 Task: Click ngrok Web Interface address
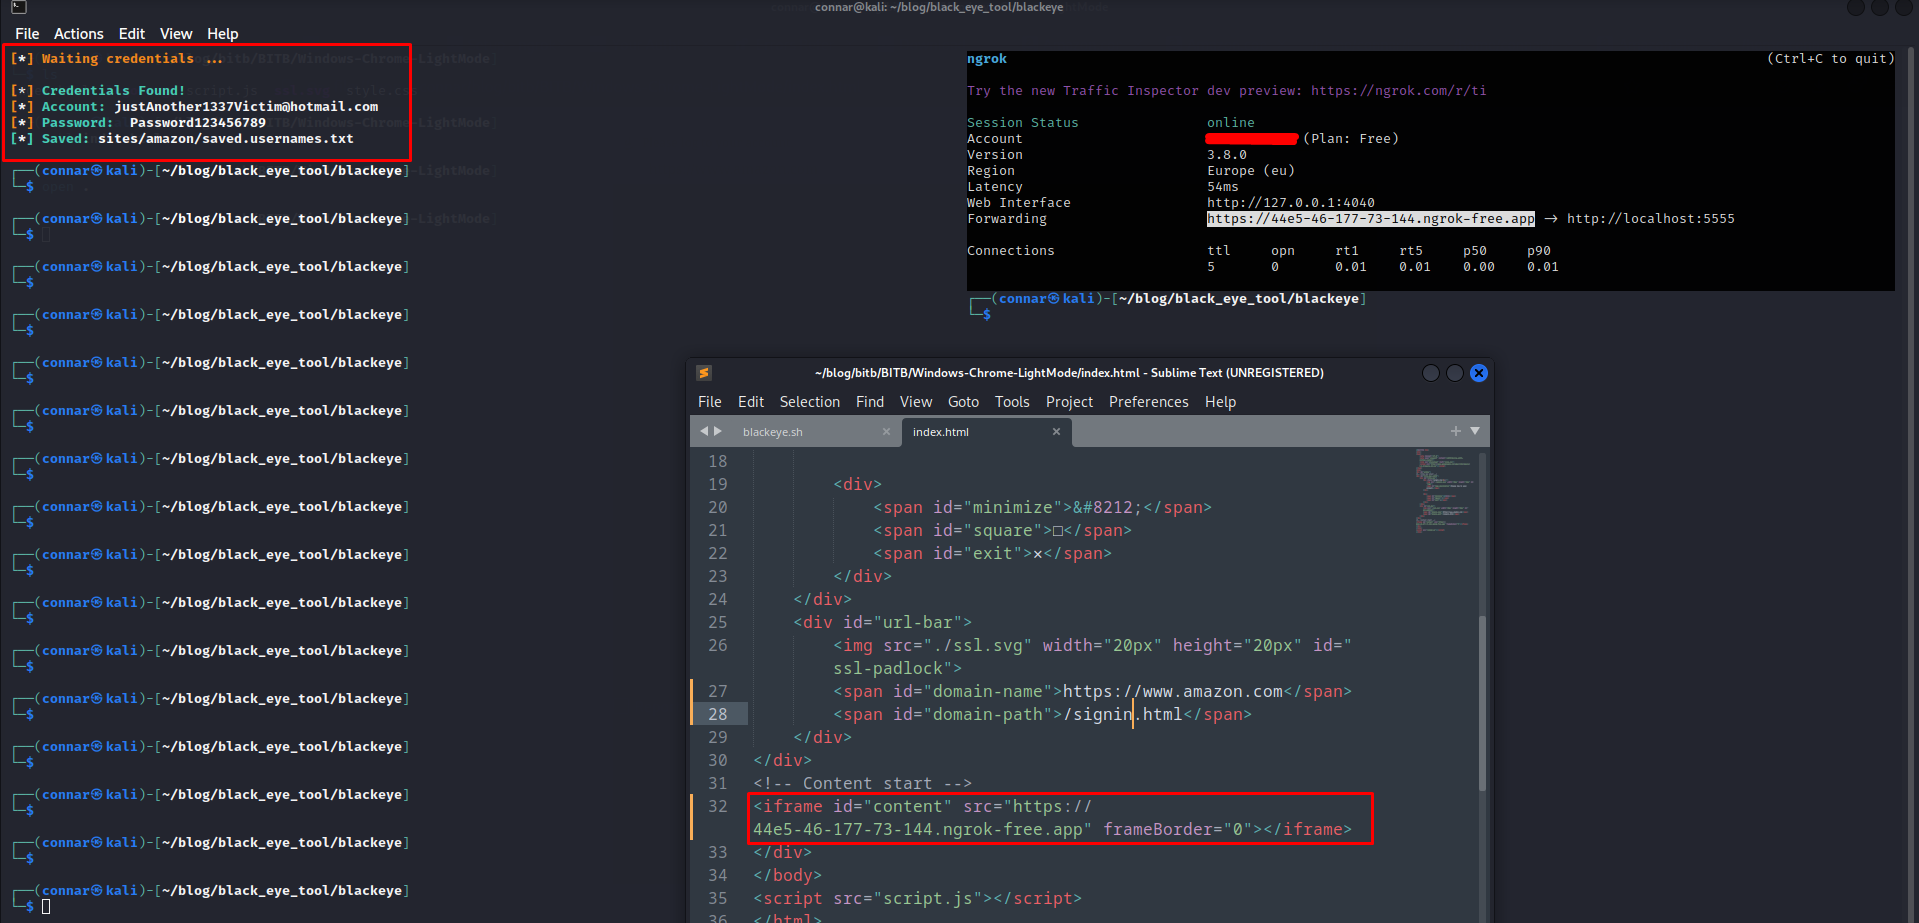tap(1290, 203)
